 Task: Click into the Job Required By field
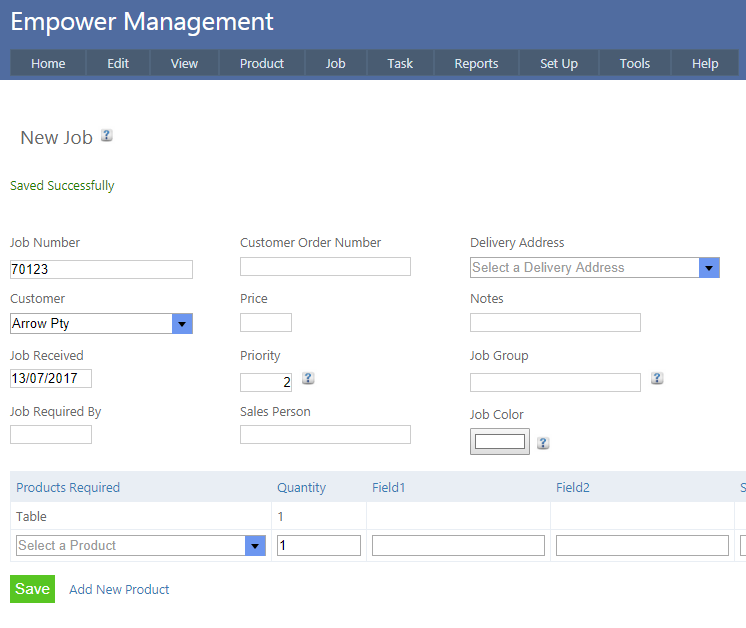pyautogui.click(x=51, y=435)
